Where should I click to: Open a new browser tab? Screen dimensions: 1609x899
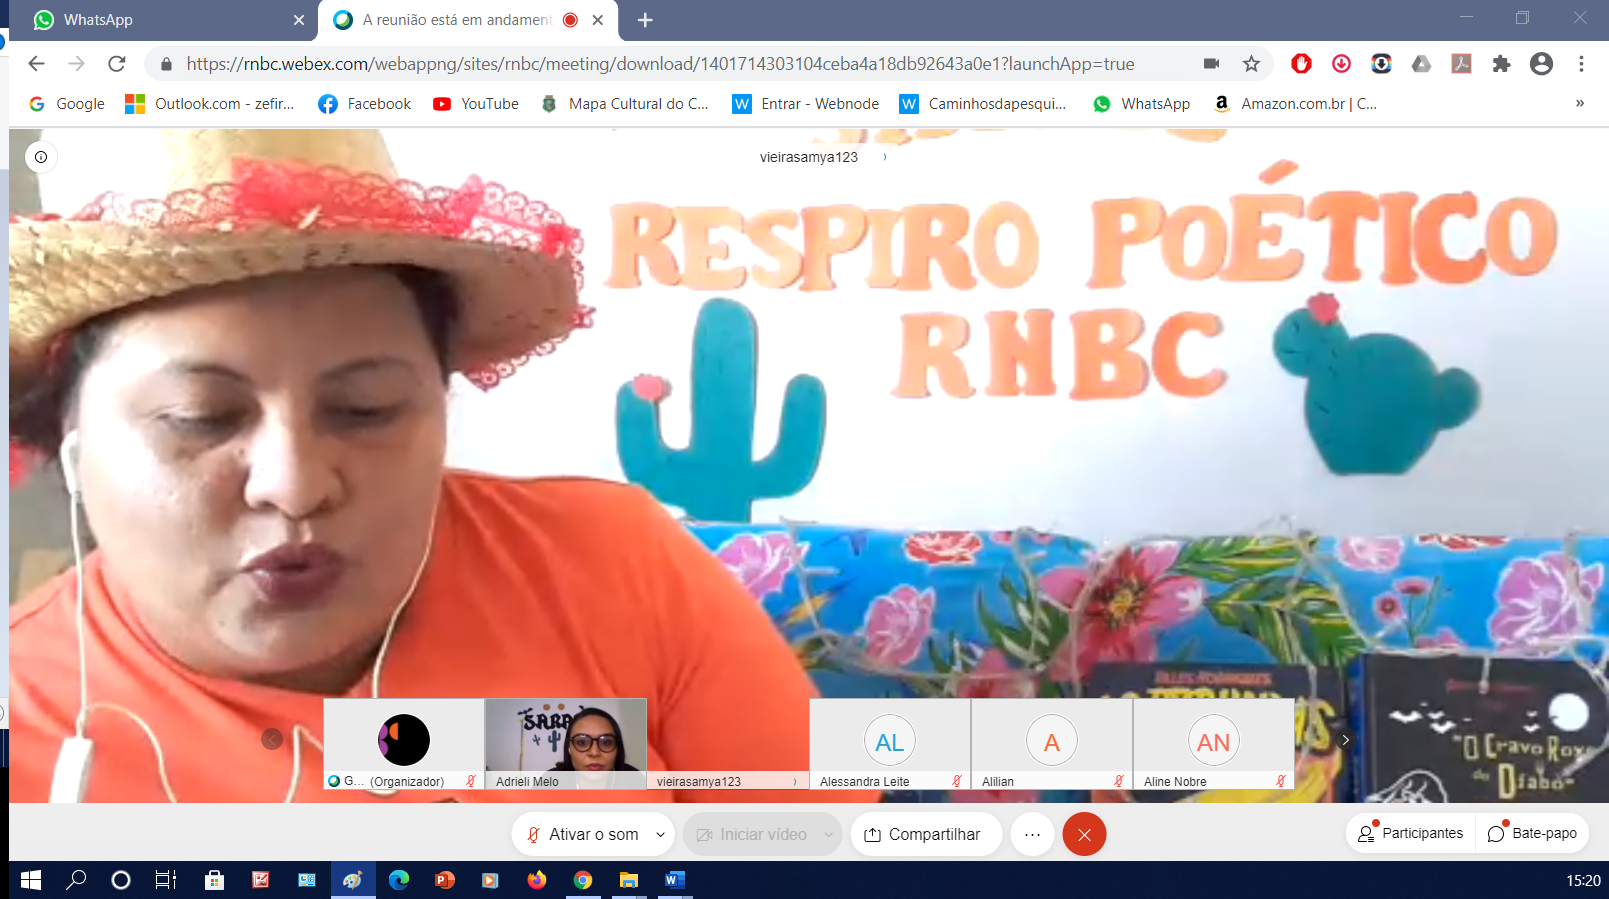pyautogui.click(x=645, y=20)
